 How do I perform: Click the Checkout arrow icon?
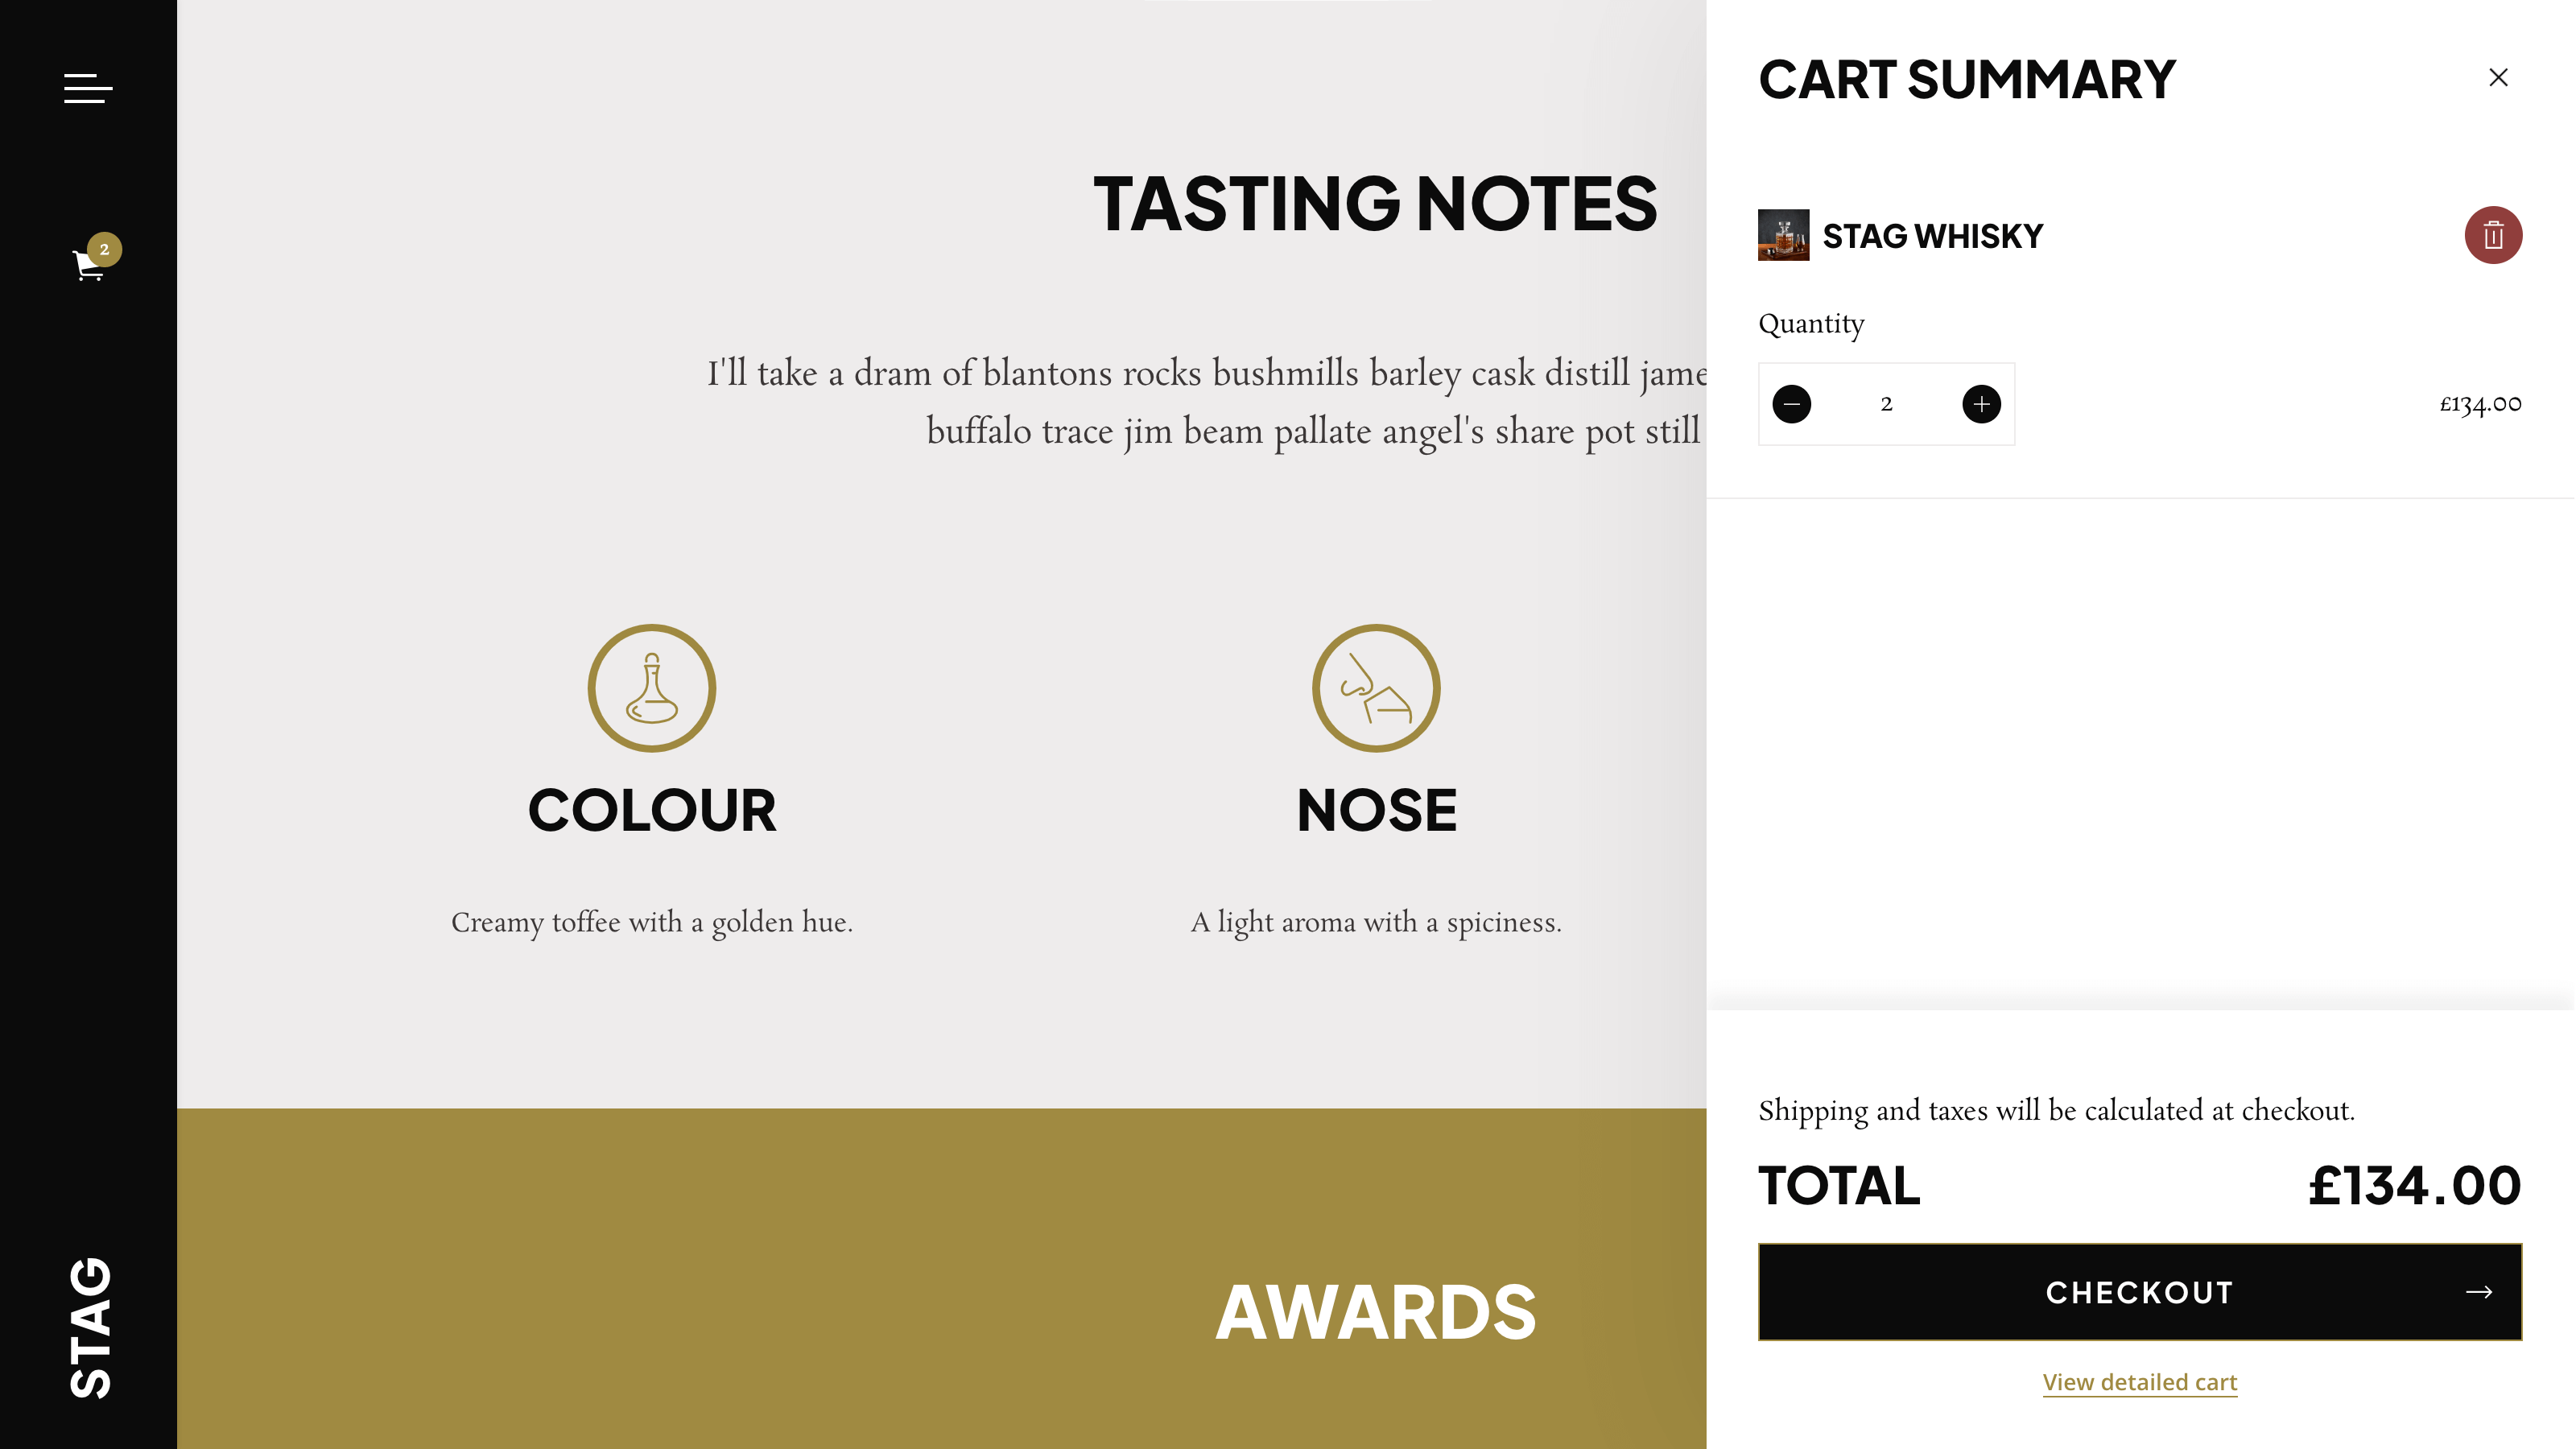point(2478,1292)
